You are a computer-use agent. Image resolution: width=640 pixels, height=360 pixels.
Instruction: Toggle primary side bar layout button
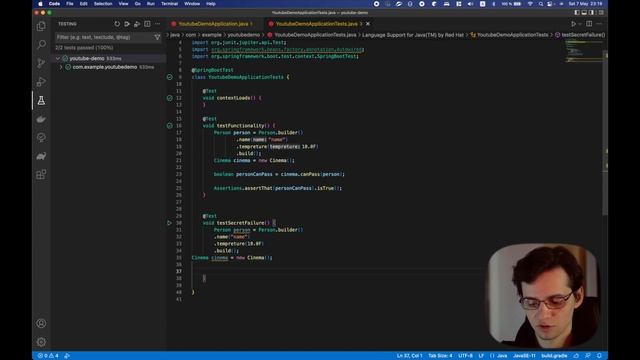coord(577,13)
